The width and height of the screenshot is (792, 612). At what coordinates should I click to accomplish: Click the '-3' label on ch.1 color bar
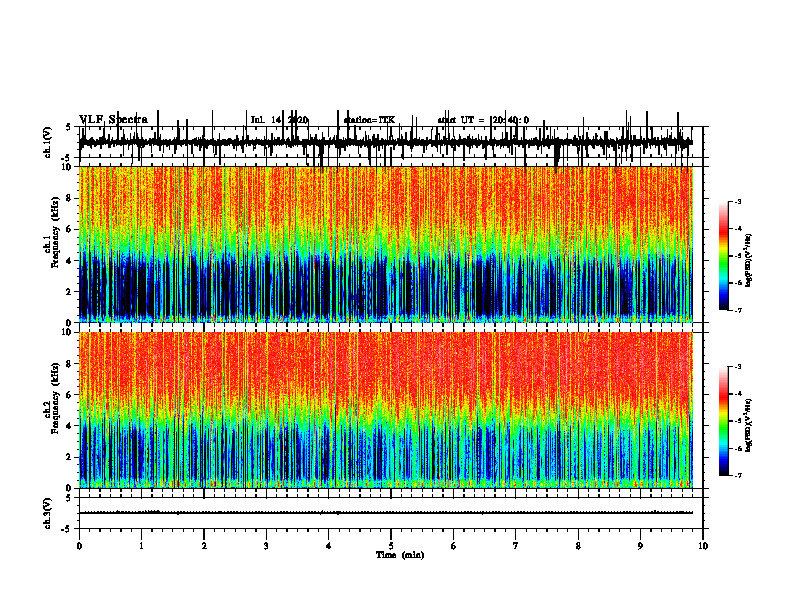pos(738,201)
